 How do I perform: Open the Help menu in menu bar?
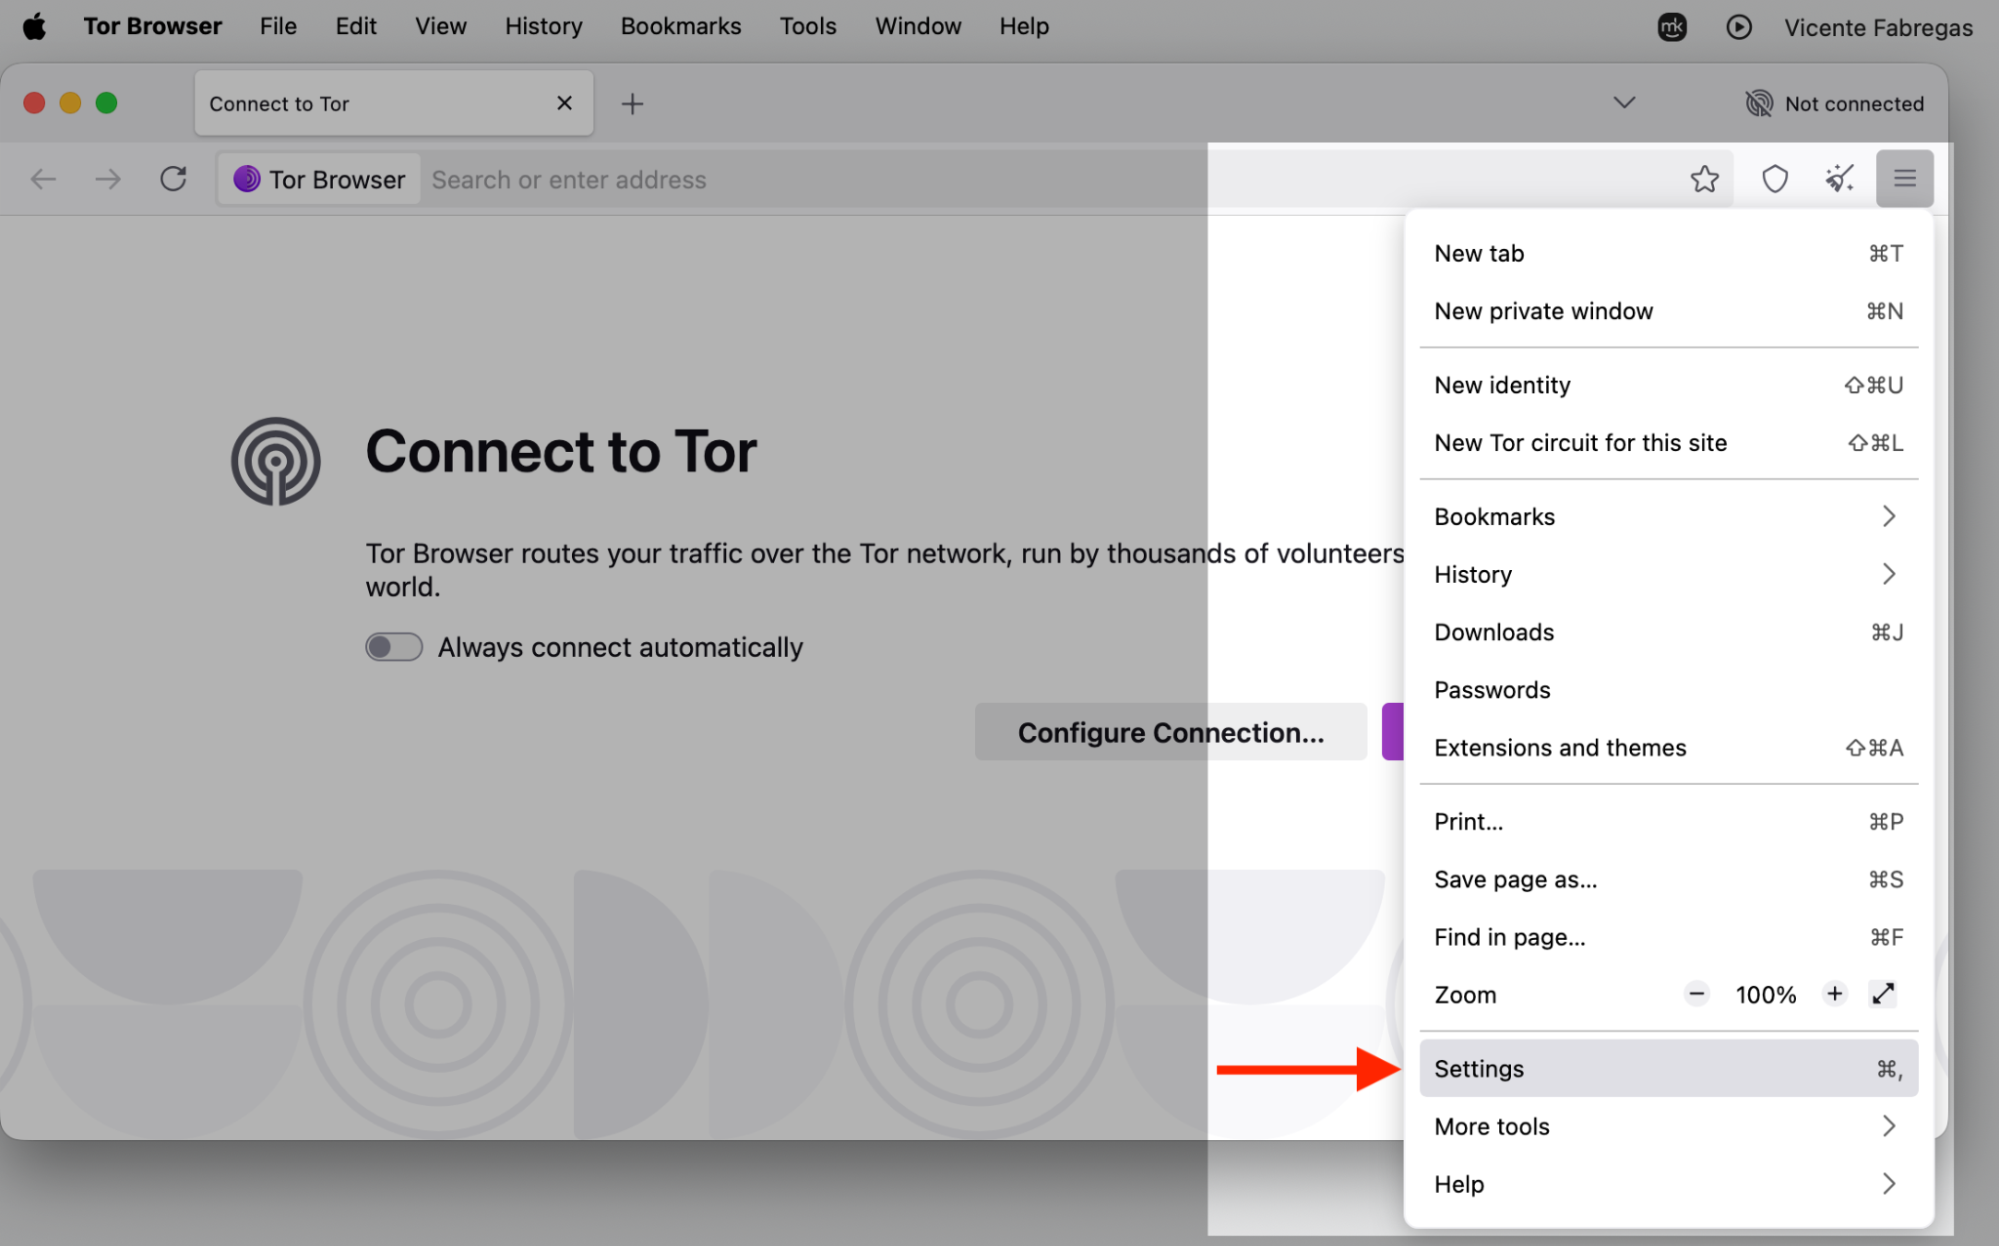[1024, 26]
